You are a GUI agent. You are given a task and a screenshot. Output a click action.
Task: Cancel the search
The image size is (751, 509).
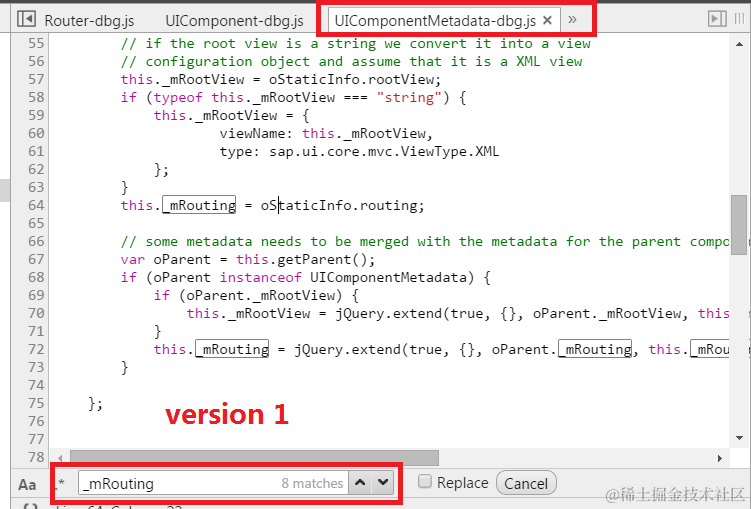pyautogui.click(x=526, y=483)
